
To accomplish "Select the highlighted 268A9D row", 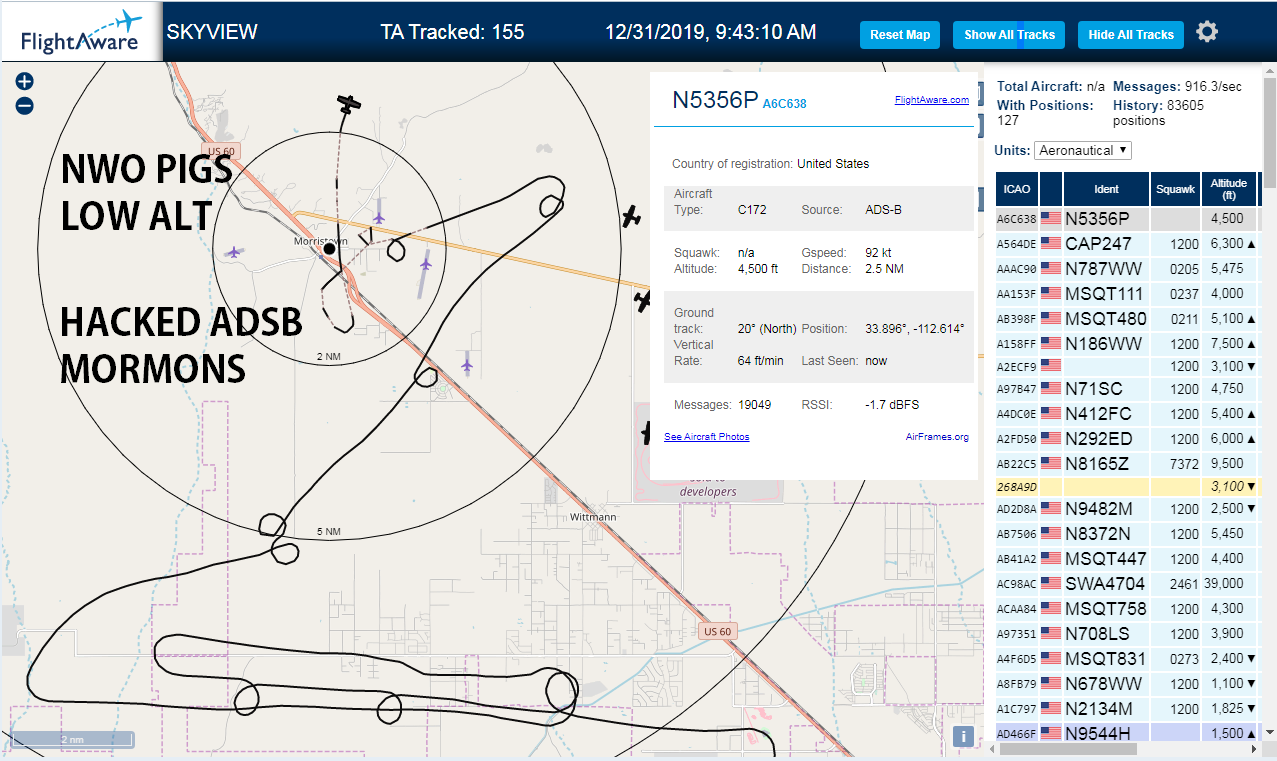I will click(x=1127, y=486).
